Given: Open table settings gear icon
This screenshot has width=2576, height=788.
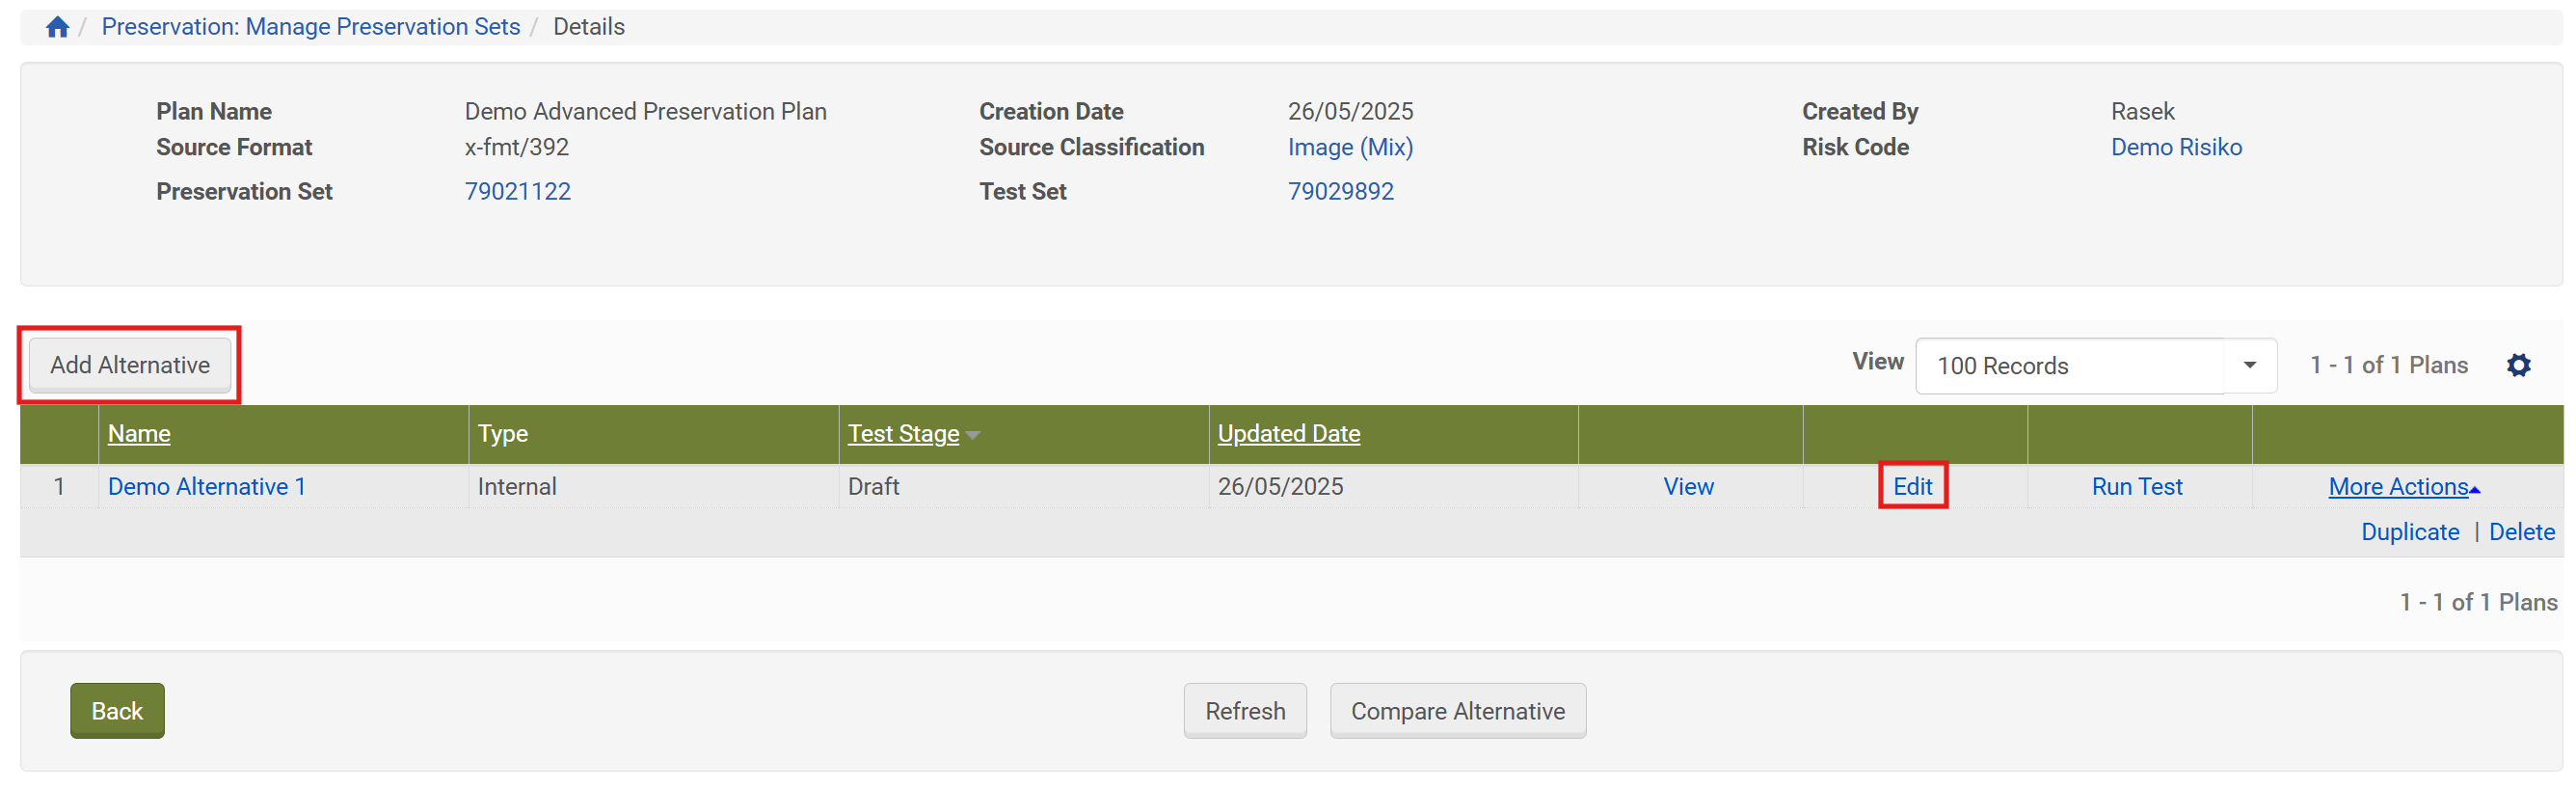Looking at the screenshot, I should pyautogui.click(x=2517, y=365).
